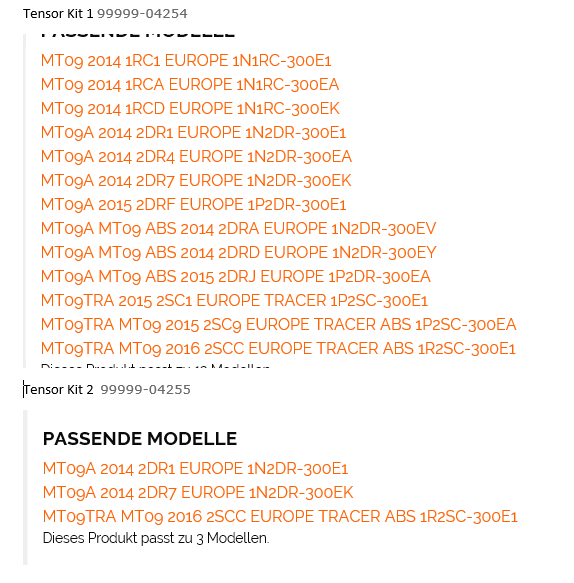The image size is (574, 583).
Task: Click the PASSENDE MODELLE heading under Kit 2
Action: click(140, 439)
